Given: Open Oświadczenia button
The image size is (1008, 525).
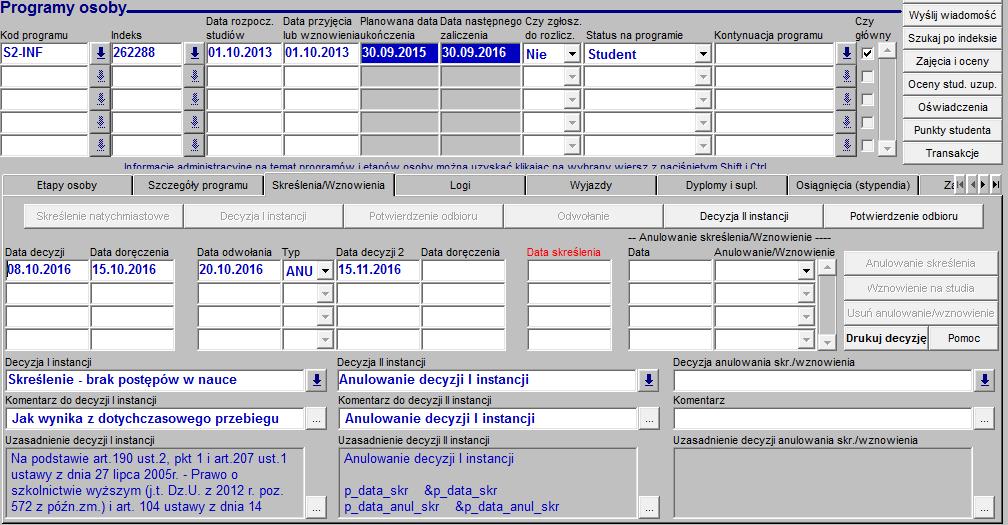Looking at the screenshot, I should (952, 107).
